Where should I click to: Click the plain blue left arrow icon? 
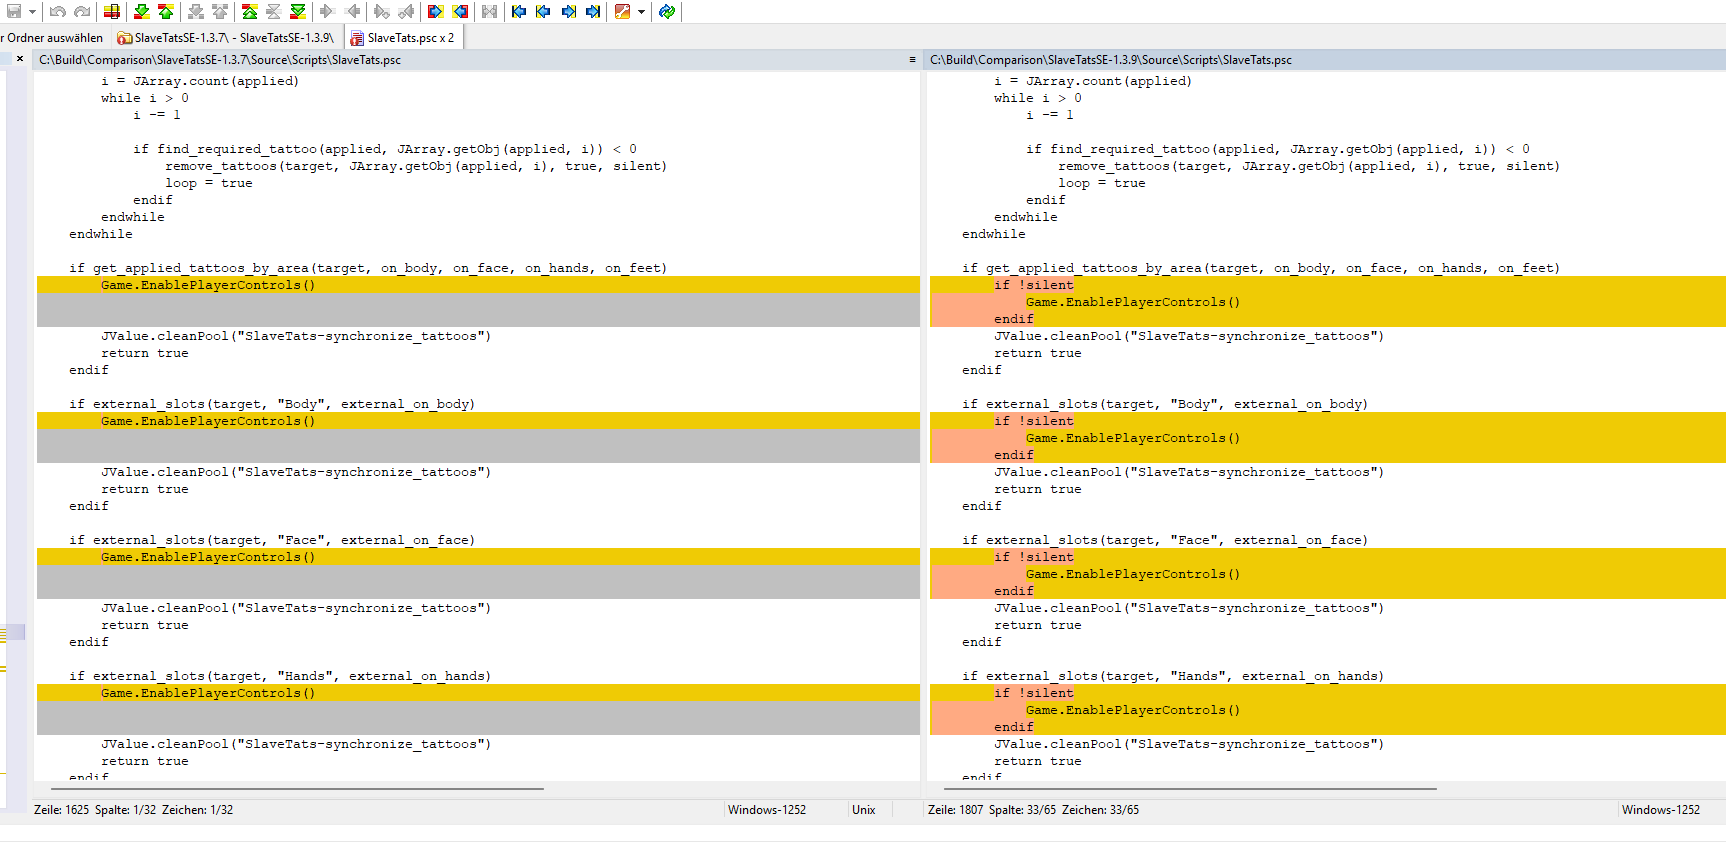(543, 12)
